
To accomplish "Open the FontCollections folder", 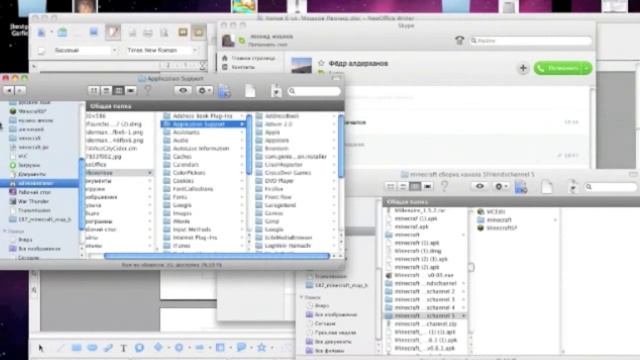I will tap(193, 189).
